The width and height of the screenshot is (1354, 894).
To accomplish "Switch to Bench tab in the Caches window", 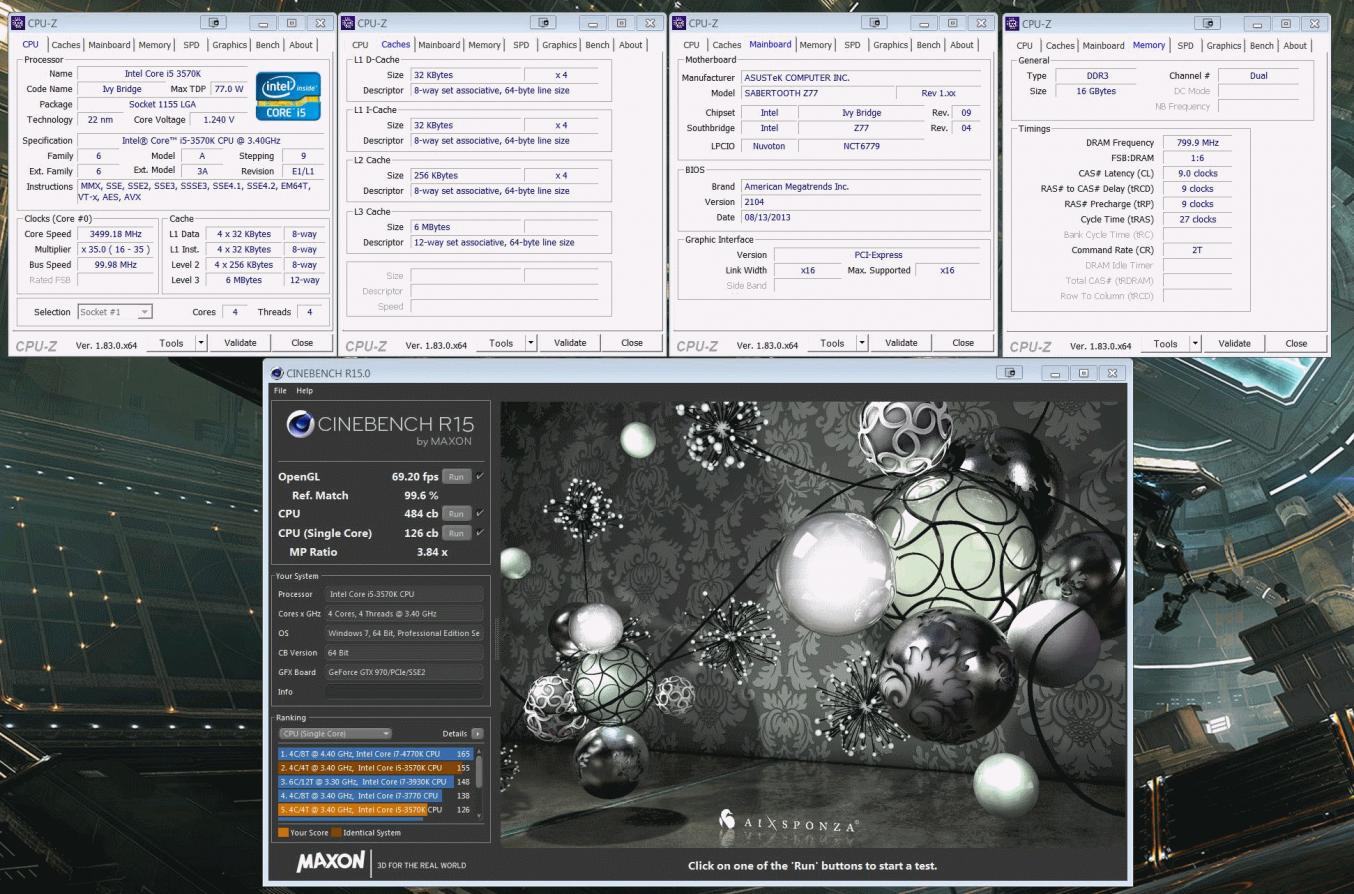I will [x=597, y=45].
